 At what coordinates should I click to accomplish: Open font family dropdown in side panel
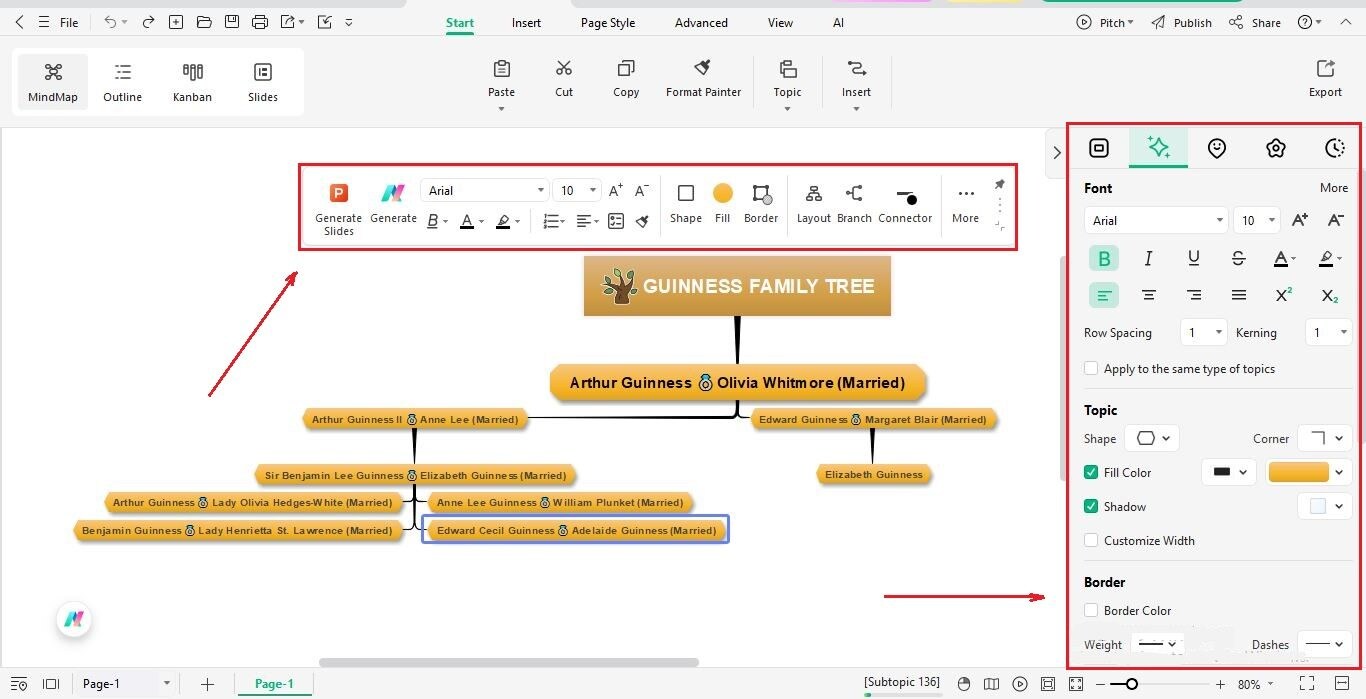(1155, 221)
